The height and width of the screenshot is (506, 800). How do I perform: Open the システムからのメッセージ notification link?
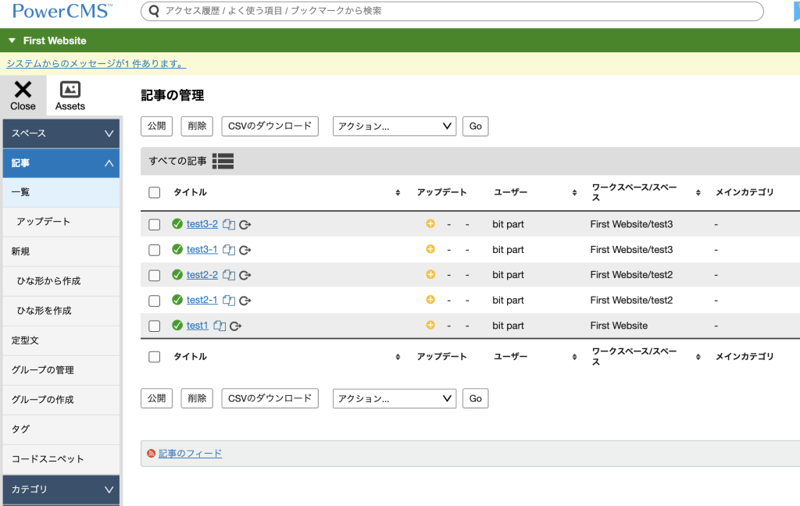[96, 63]
